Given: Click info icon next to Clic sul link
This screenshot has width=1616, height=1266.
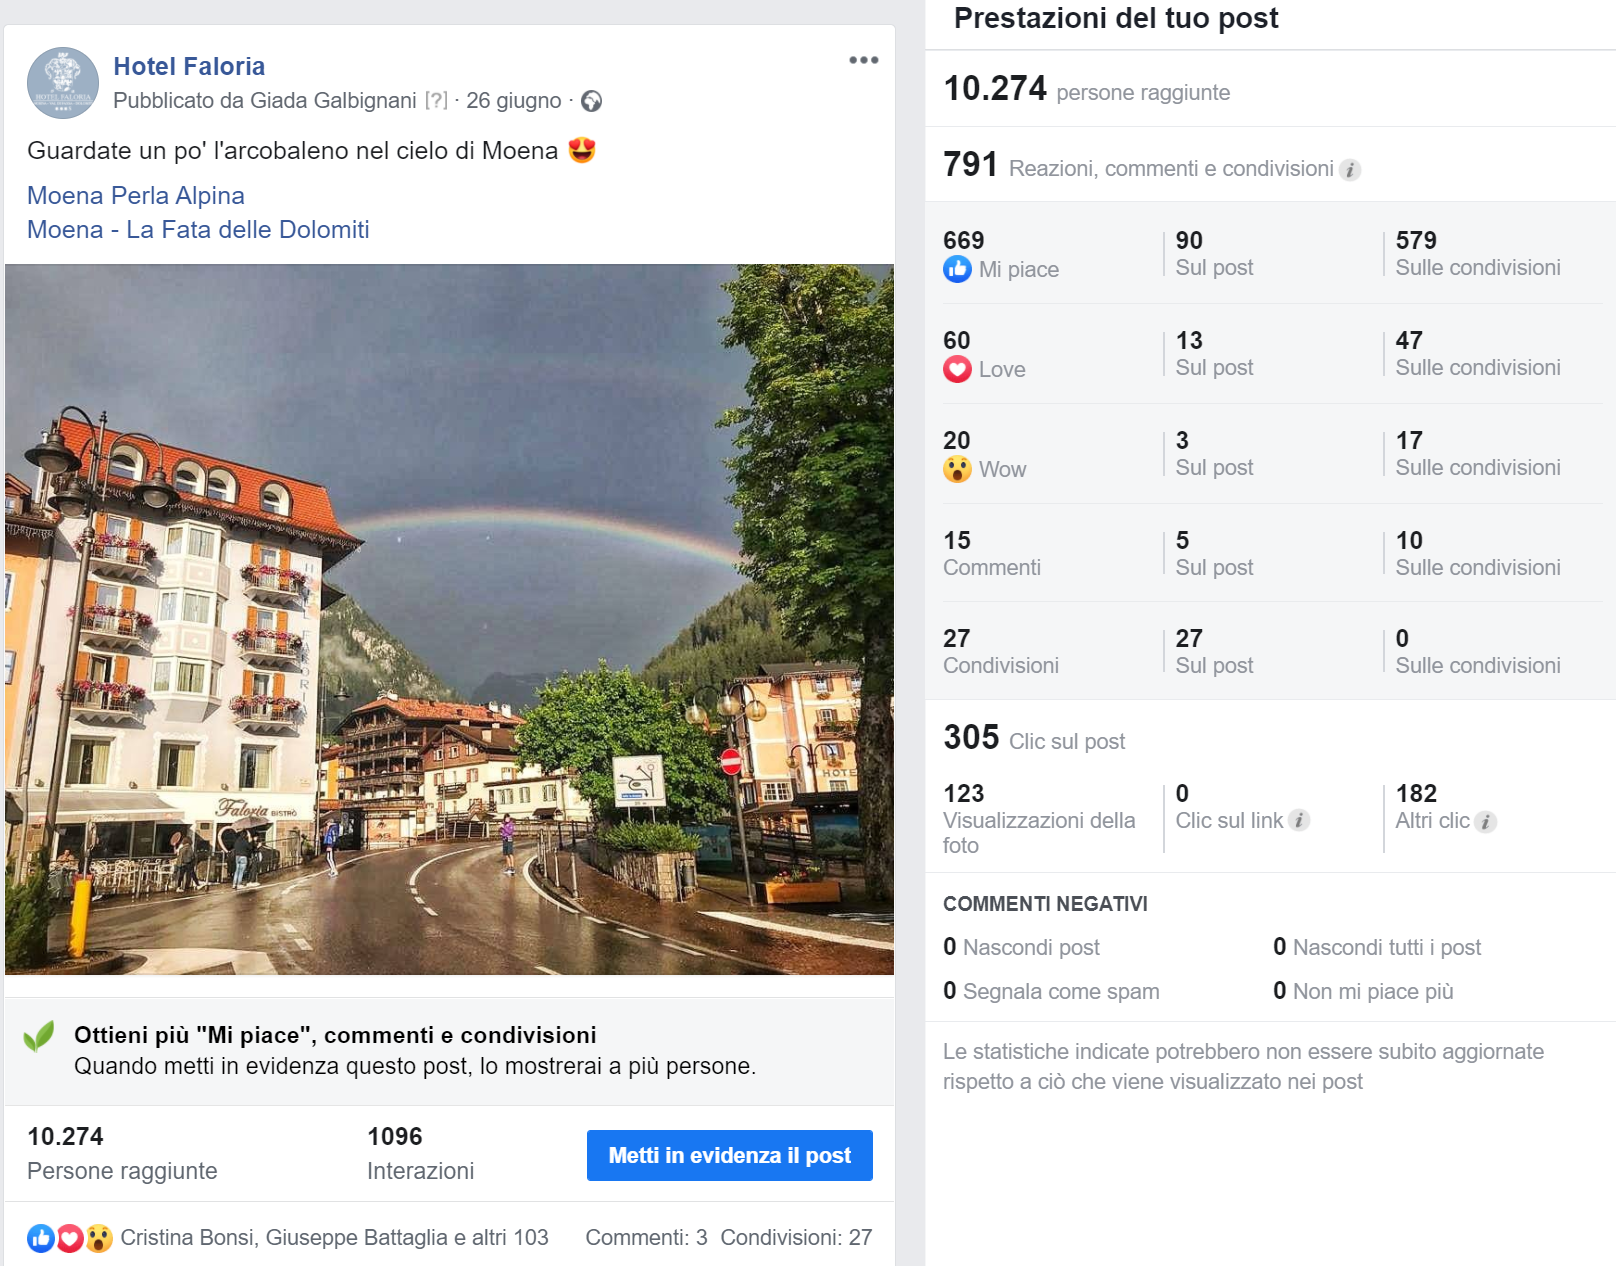Looking at the screenshot, I should pyautogui.click(x=1299, y=821).
